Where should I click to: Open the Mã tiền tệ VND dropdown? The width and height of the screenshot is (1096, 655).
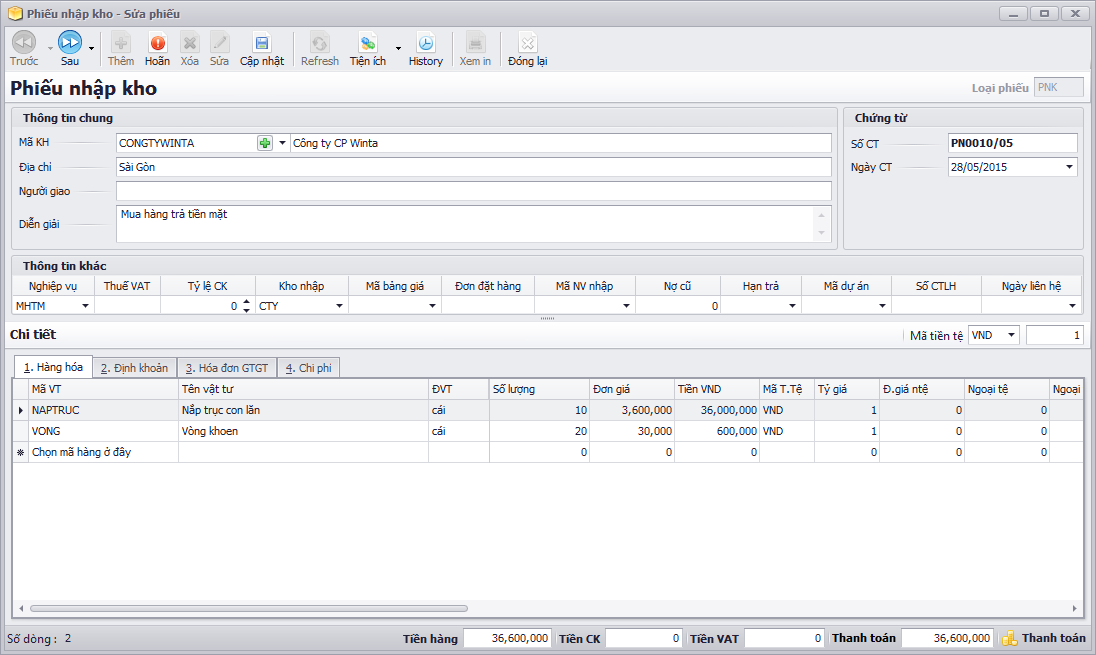1011,335
